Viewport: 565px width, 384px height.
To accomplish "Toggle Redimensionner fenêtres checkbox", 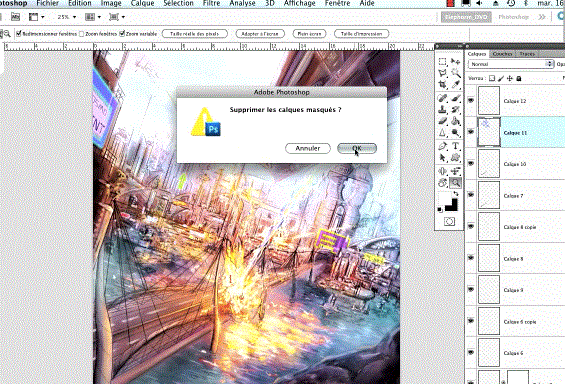I will [x=19, y=34].
